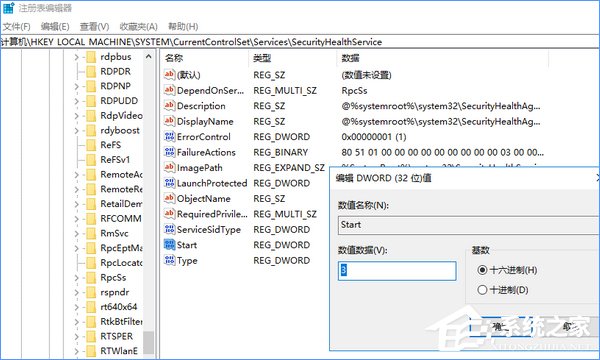Click the 数值数据(V) input field
The width and height of the screenshot is (600, 360).
coord(397,270)
